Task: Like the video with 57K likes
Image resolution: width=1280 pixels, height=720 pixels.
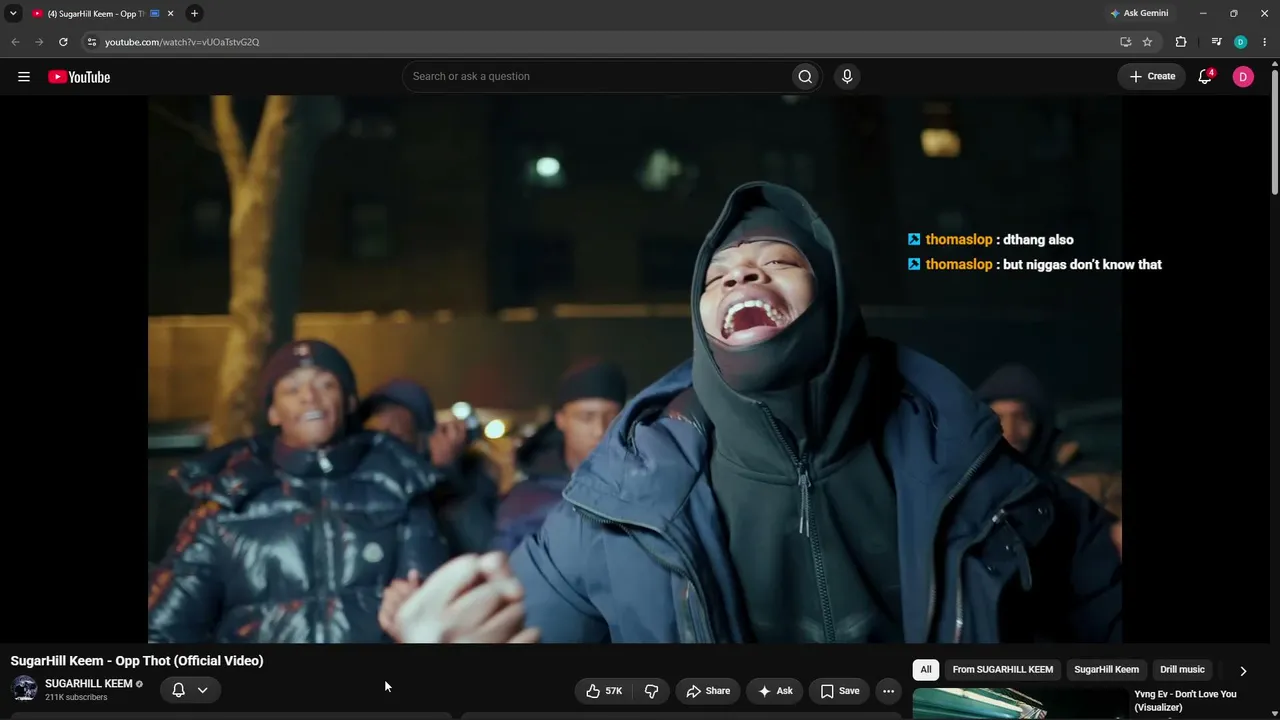Action: [604, 691]
